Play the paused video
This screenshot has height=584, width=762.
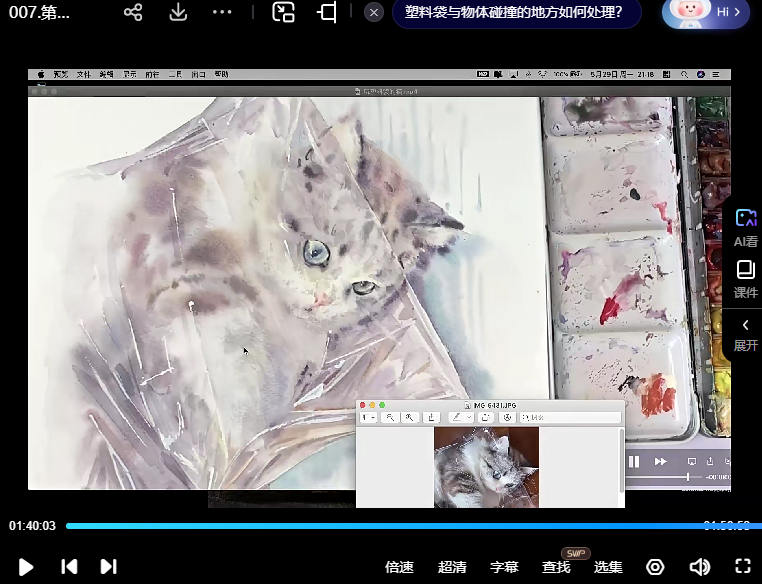[26, 566]
